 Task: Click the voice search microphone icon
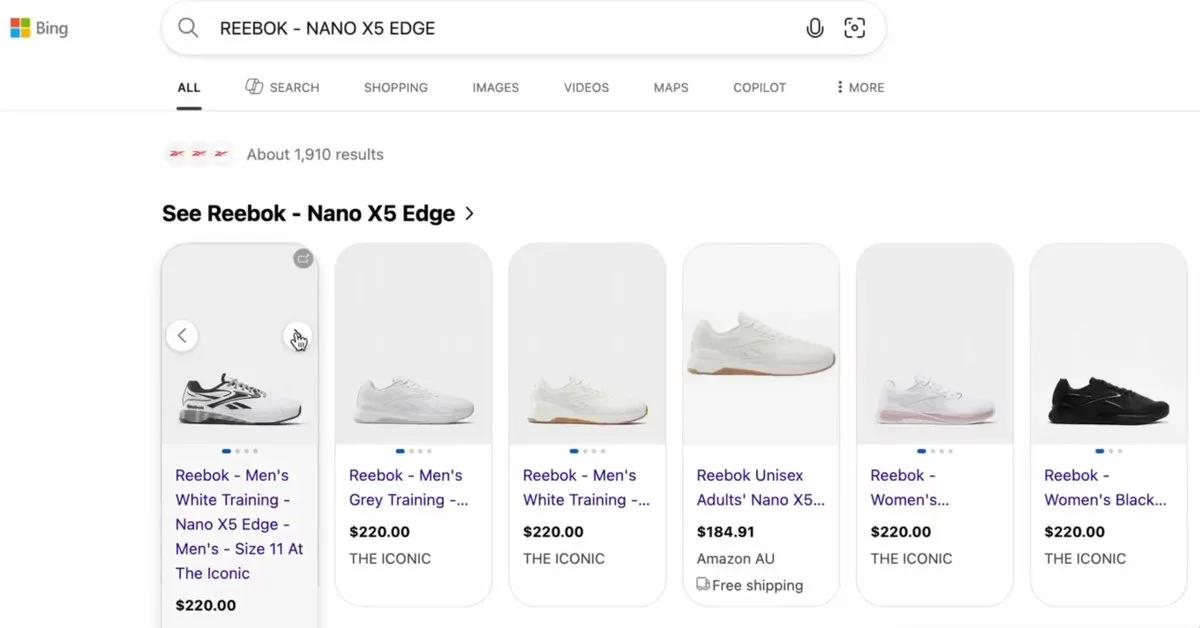(815, 28)
